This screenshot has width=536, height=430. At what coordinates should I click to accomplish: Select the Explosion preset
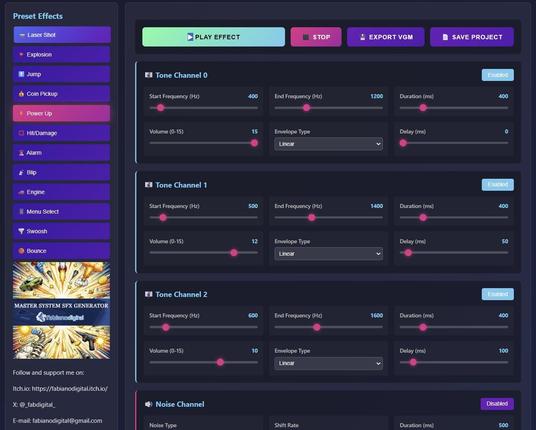[62, 54]
